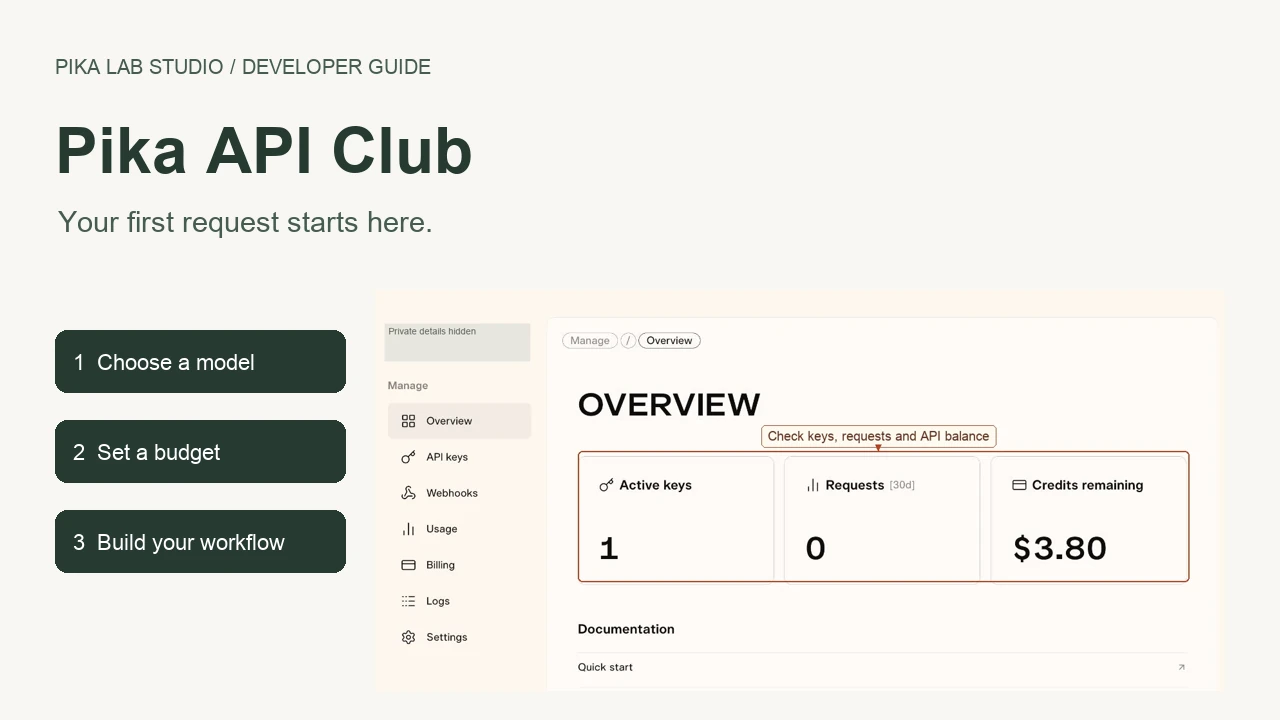Click the Manage sidebar section label
Viewport: 1280px width, 720px height.
tap(408, 385)
